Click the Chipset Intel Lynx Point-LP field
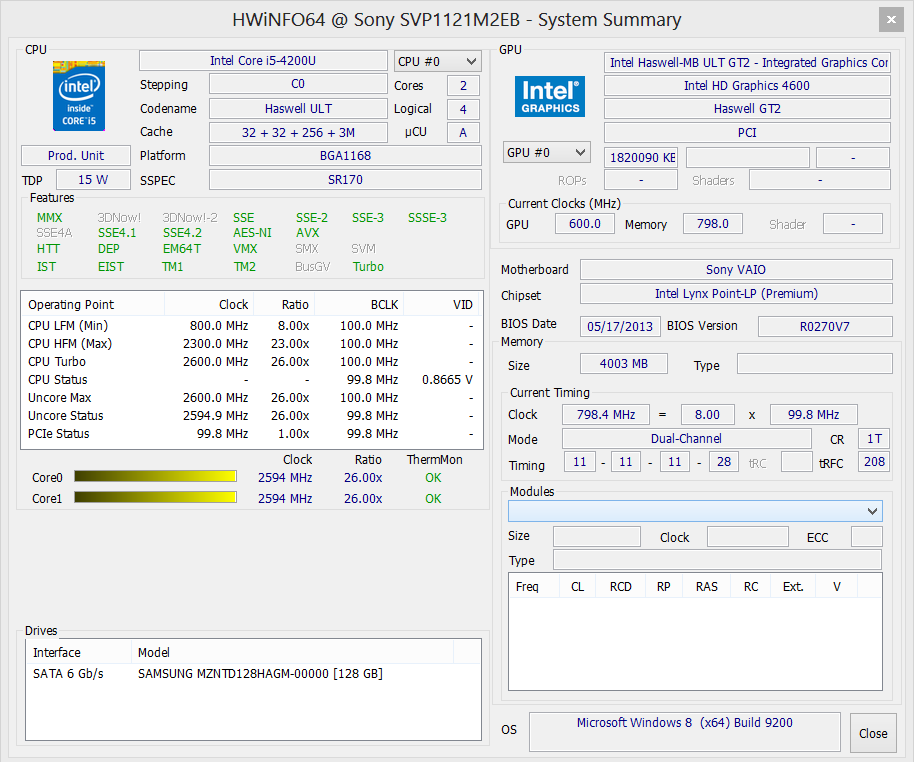 [x=736, y=293]
